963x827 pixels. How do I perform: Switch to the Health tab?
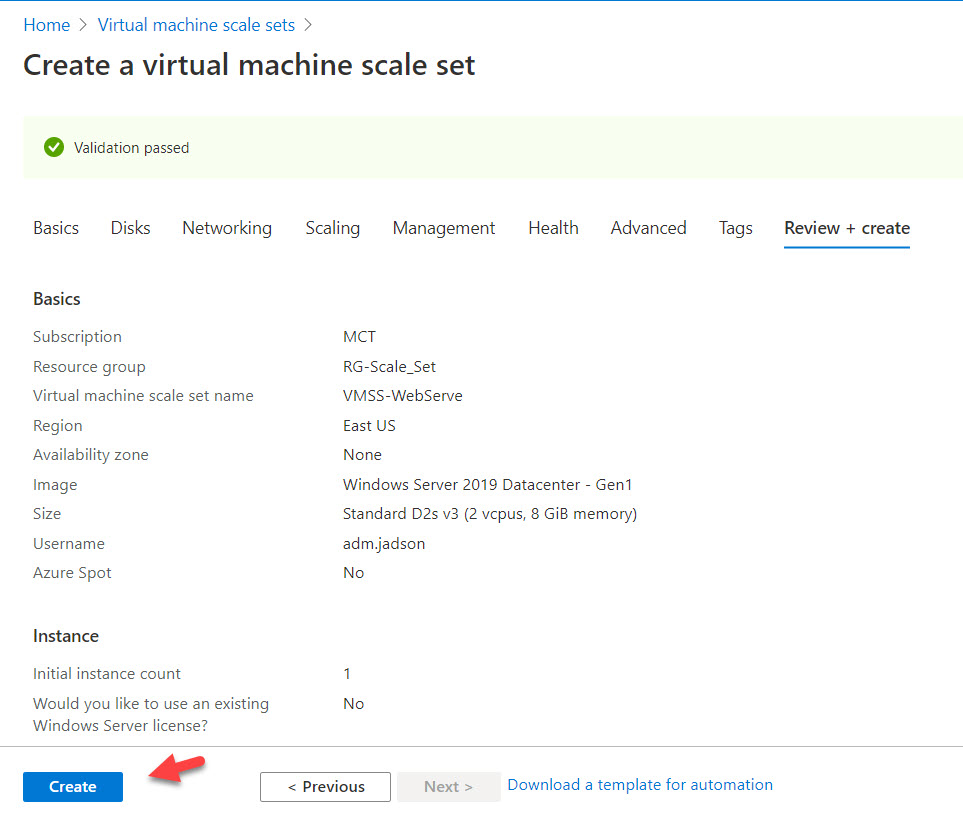(x=553, y=228)
